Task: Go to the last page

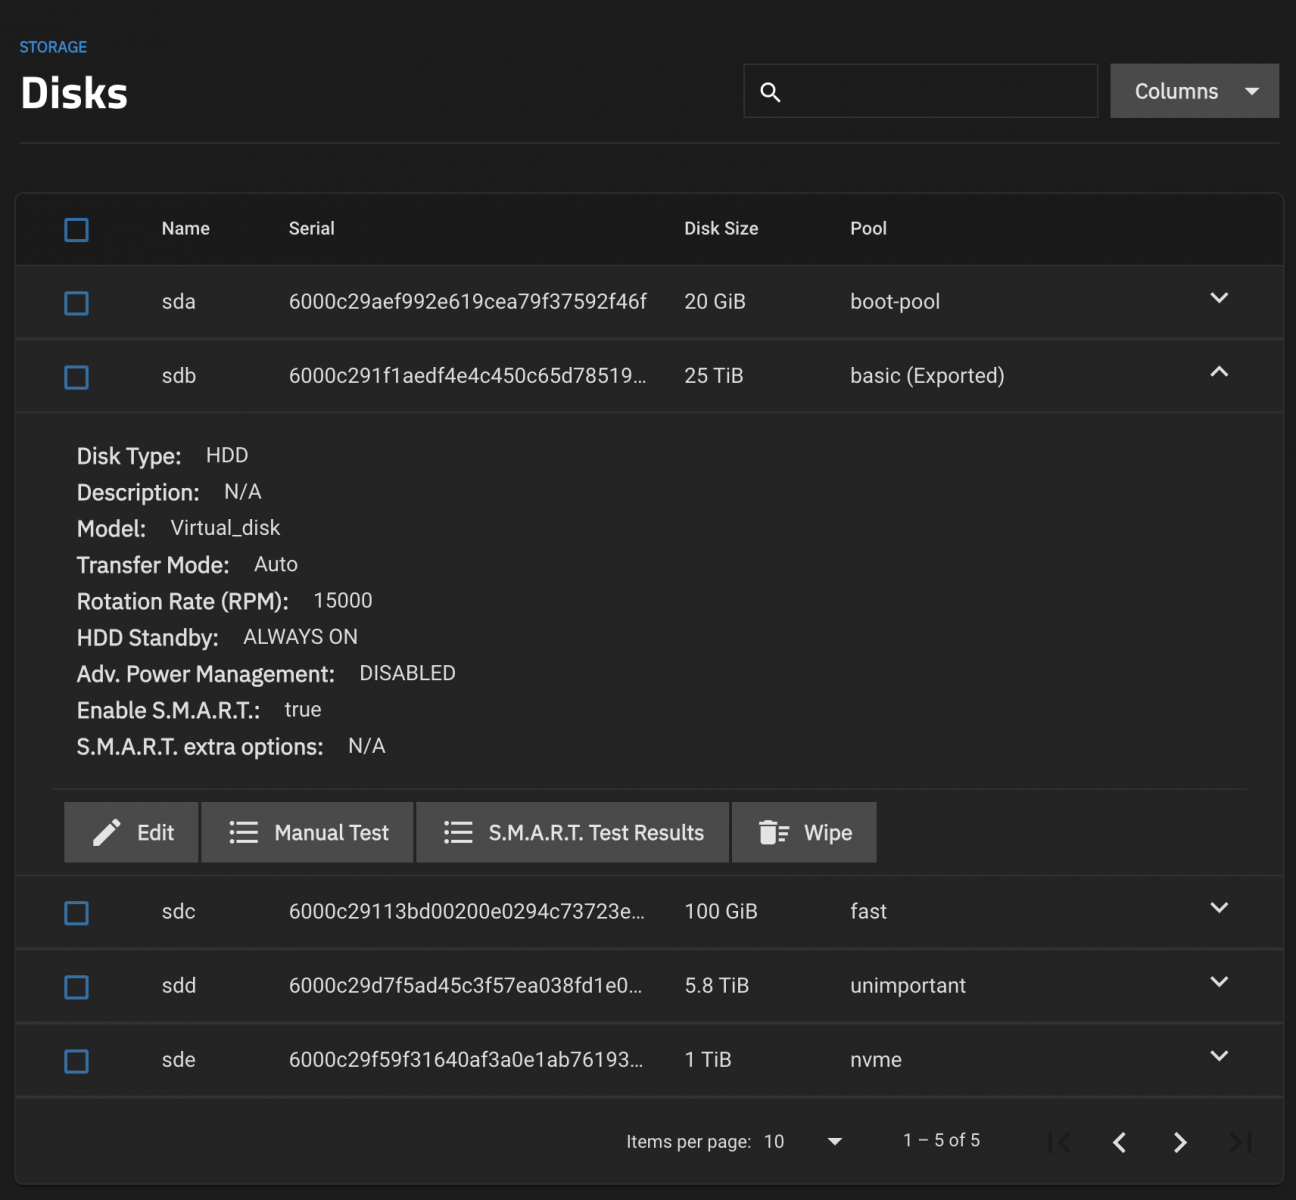Action: pos(1241,1142)
